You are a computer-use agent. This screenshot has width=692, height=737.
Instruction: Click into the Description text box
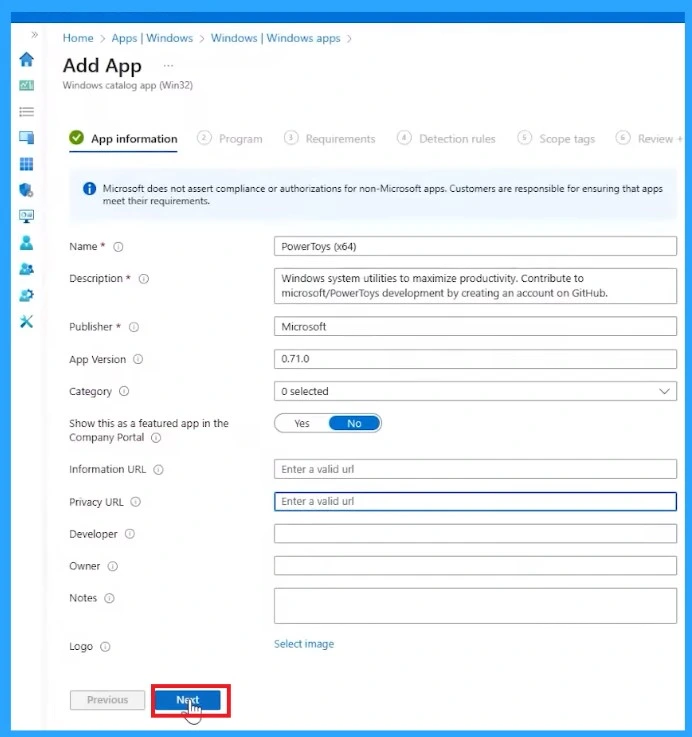pos(475,286)
